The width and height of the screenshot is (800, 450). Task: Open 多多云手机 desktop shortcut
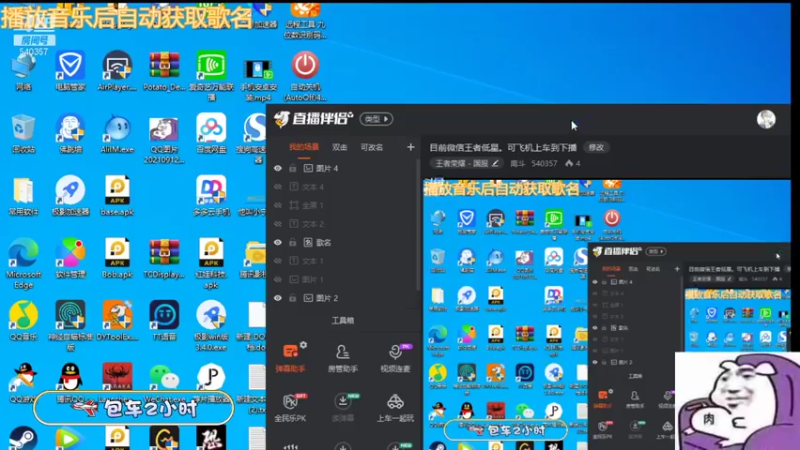pyautogui.click(x=211, y=196)
